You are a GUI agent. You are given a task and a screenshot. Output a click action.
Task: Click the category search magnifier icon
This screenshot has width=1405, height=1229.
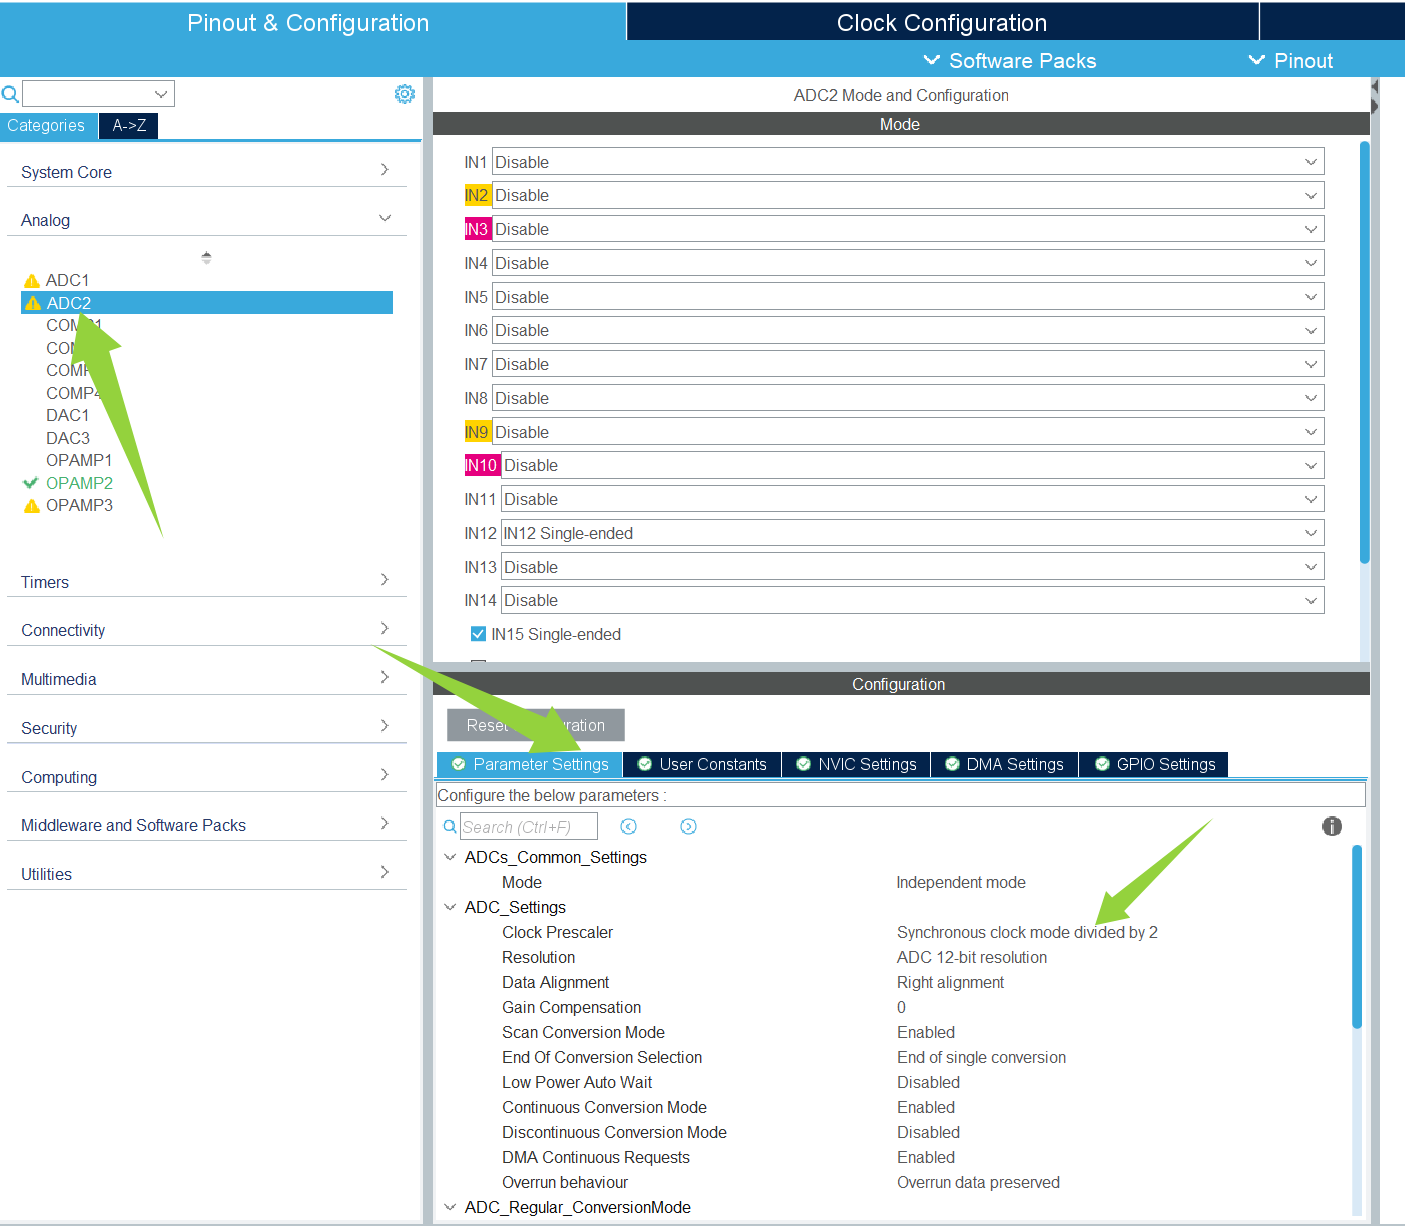[x=10, y=94]
